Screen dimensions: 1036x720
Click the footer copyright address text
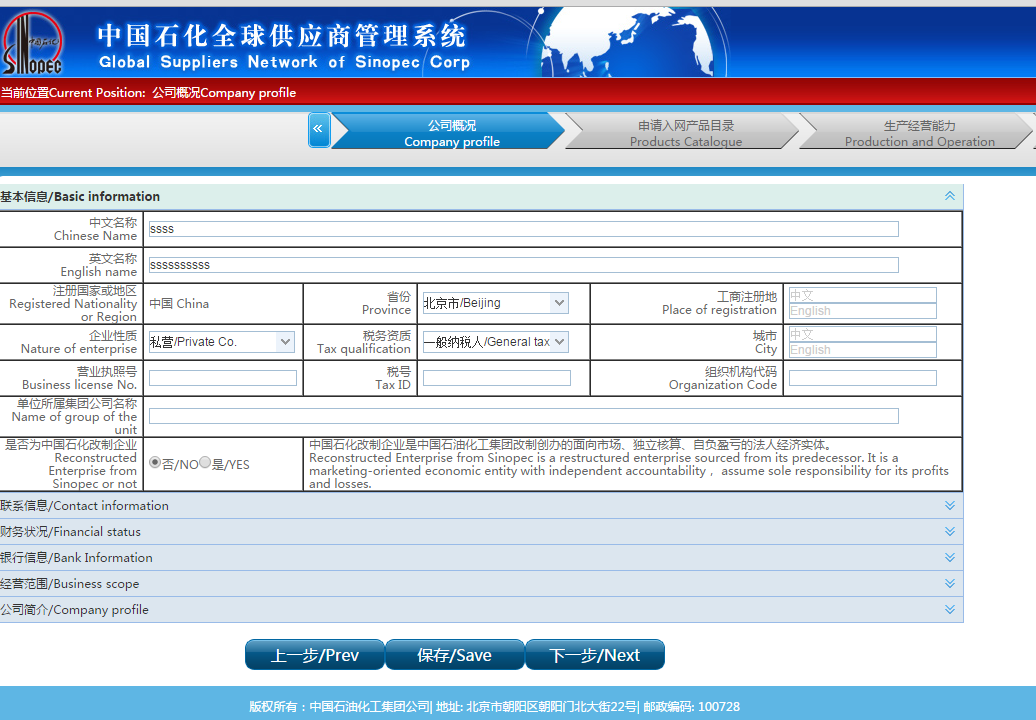coord(494,707)
